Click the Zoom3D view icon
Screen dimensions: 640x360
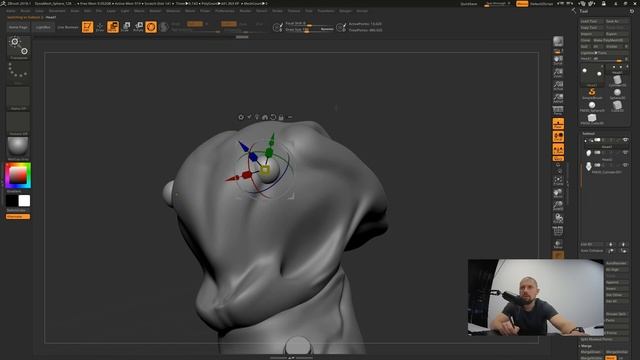tap(558, 205)
